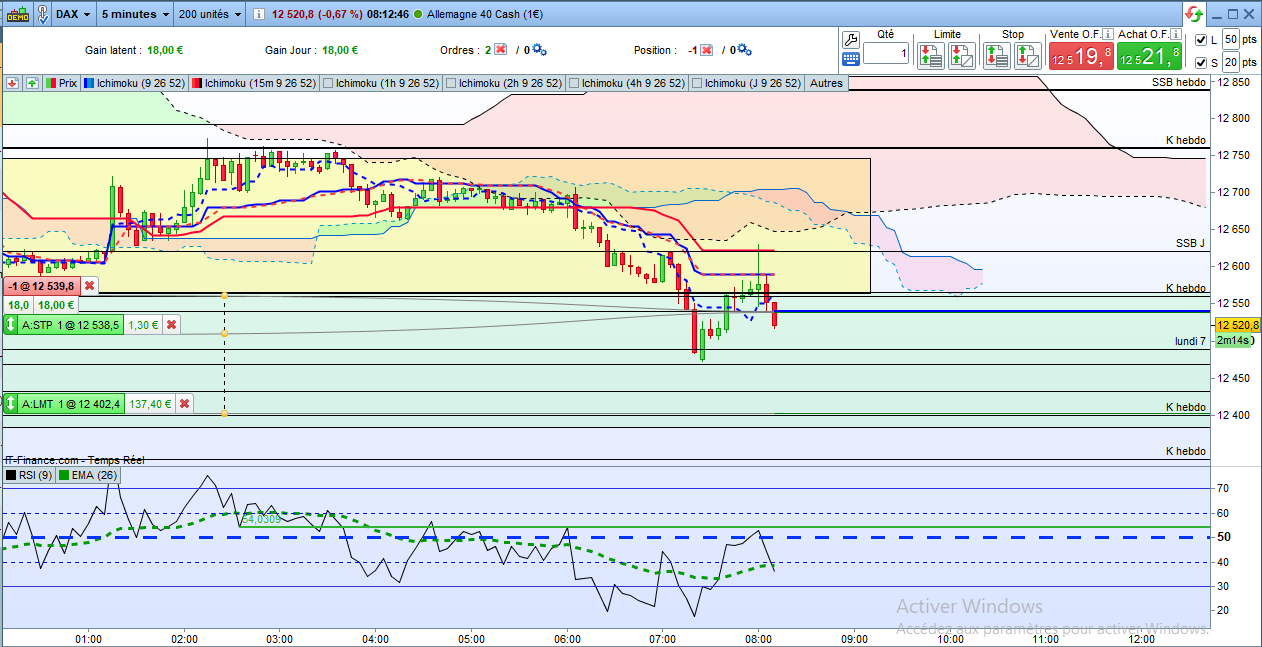Open the 200 unités dropdown

click(209, 14)
